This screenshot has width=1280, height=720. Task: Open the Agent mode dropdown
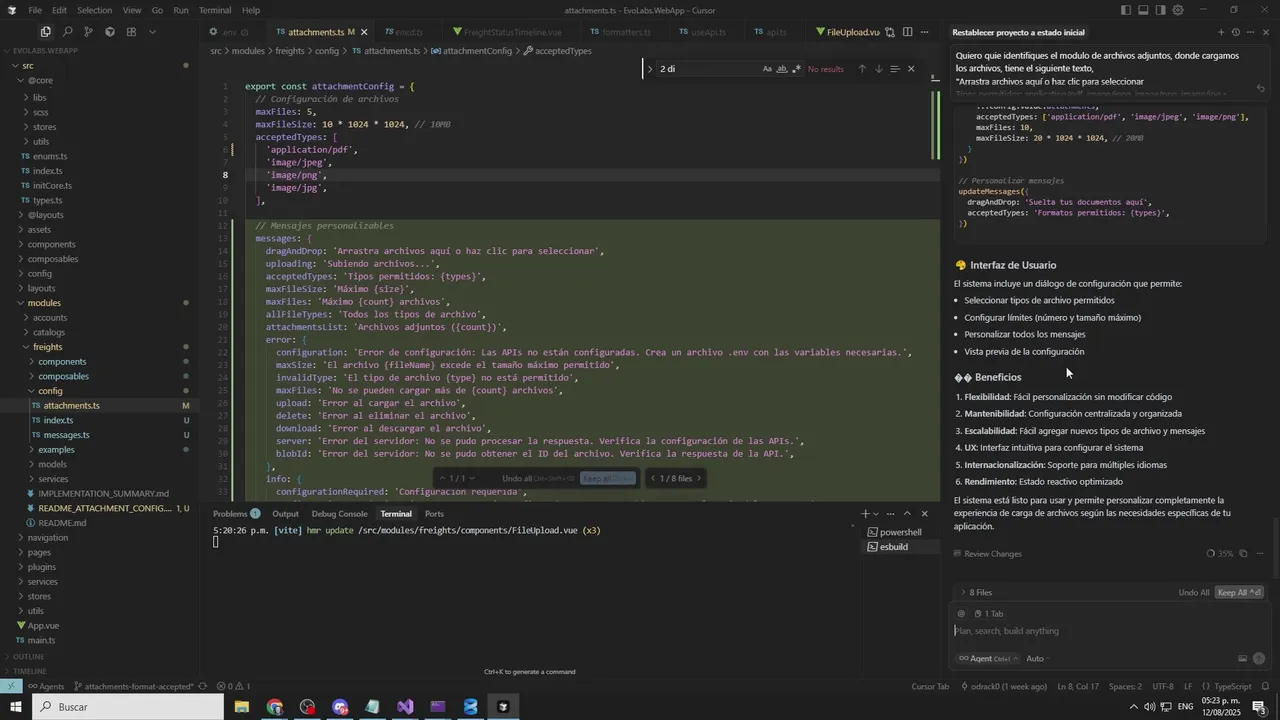(x=988, y=659)
